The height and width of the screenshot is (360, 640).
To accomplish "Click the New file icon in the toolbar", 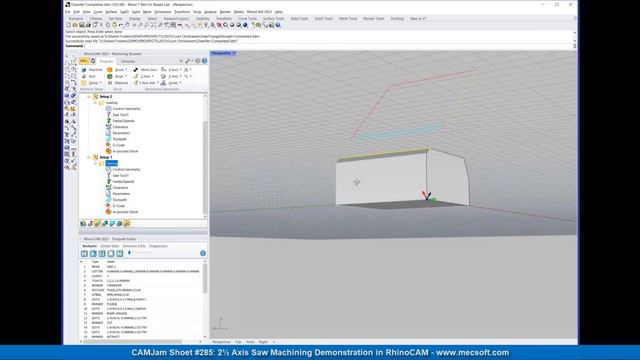I will (x=69, y=25).
